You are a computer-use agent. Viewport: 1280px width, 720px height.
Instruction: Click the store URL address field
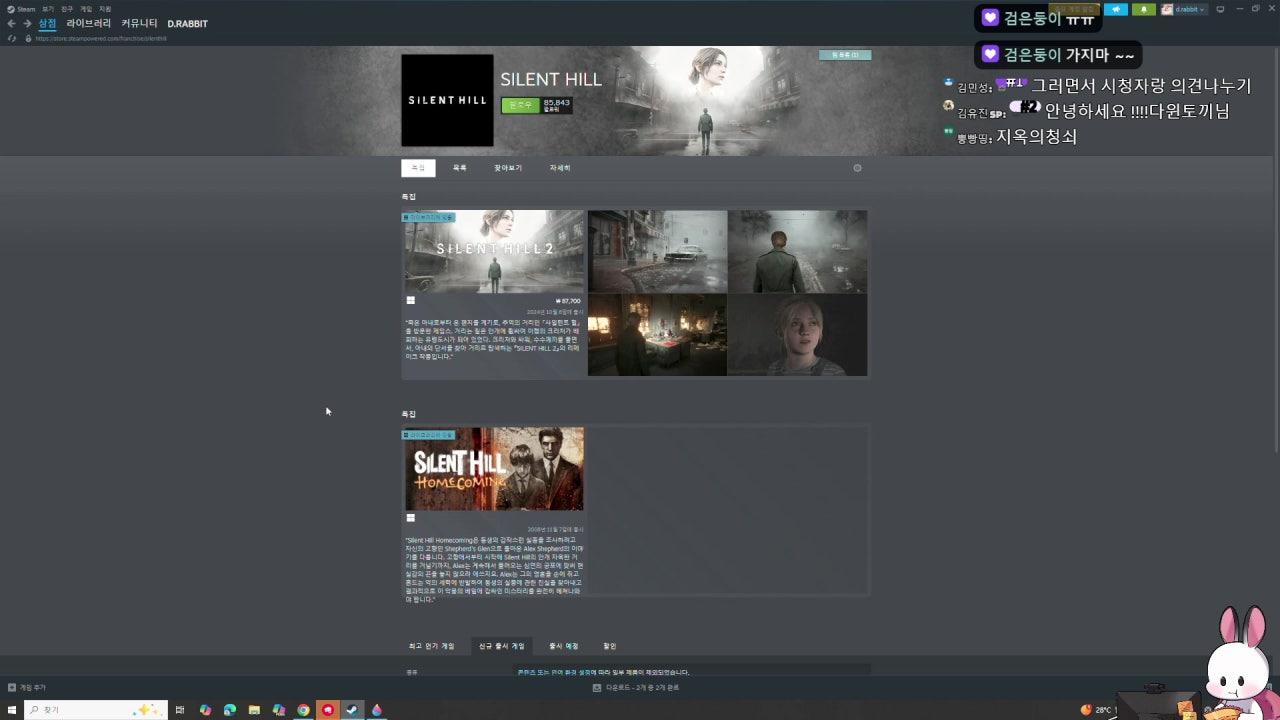click(101, 38)
